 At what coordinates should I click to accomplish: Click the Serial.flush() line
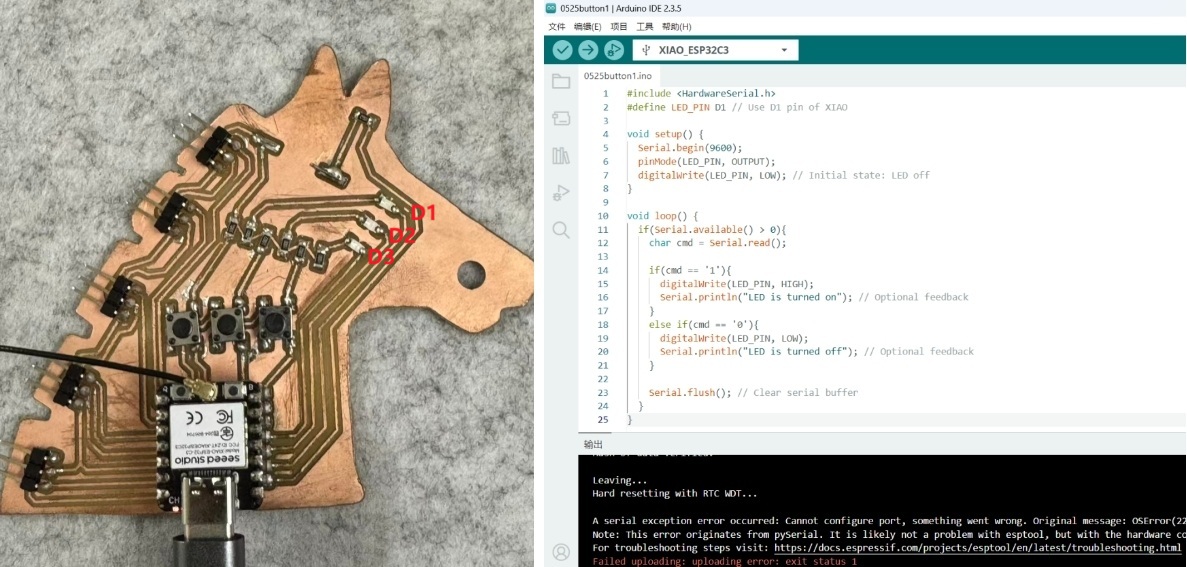point(753,392)
